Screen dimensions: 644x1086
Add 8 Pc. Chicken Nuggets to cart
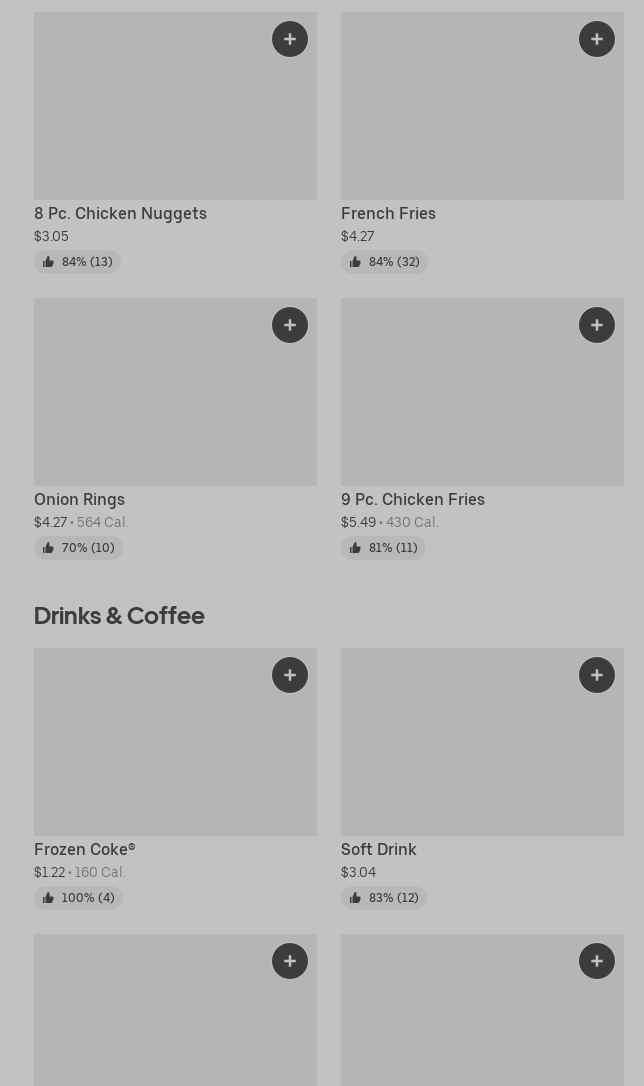(x=290, y=39)
